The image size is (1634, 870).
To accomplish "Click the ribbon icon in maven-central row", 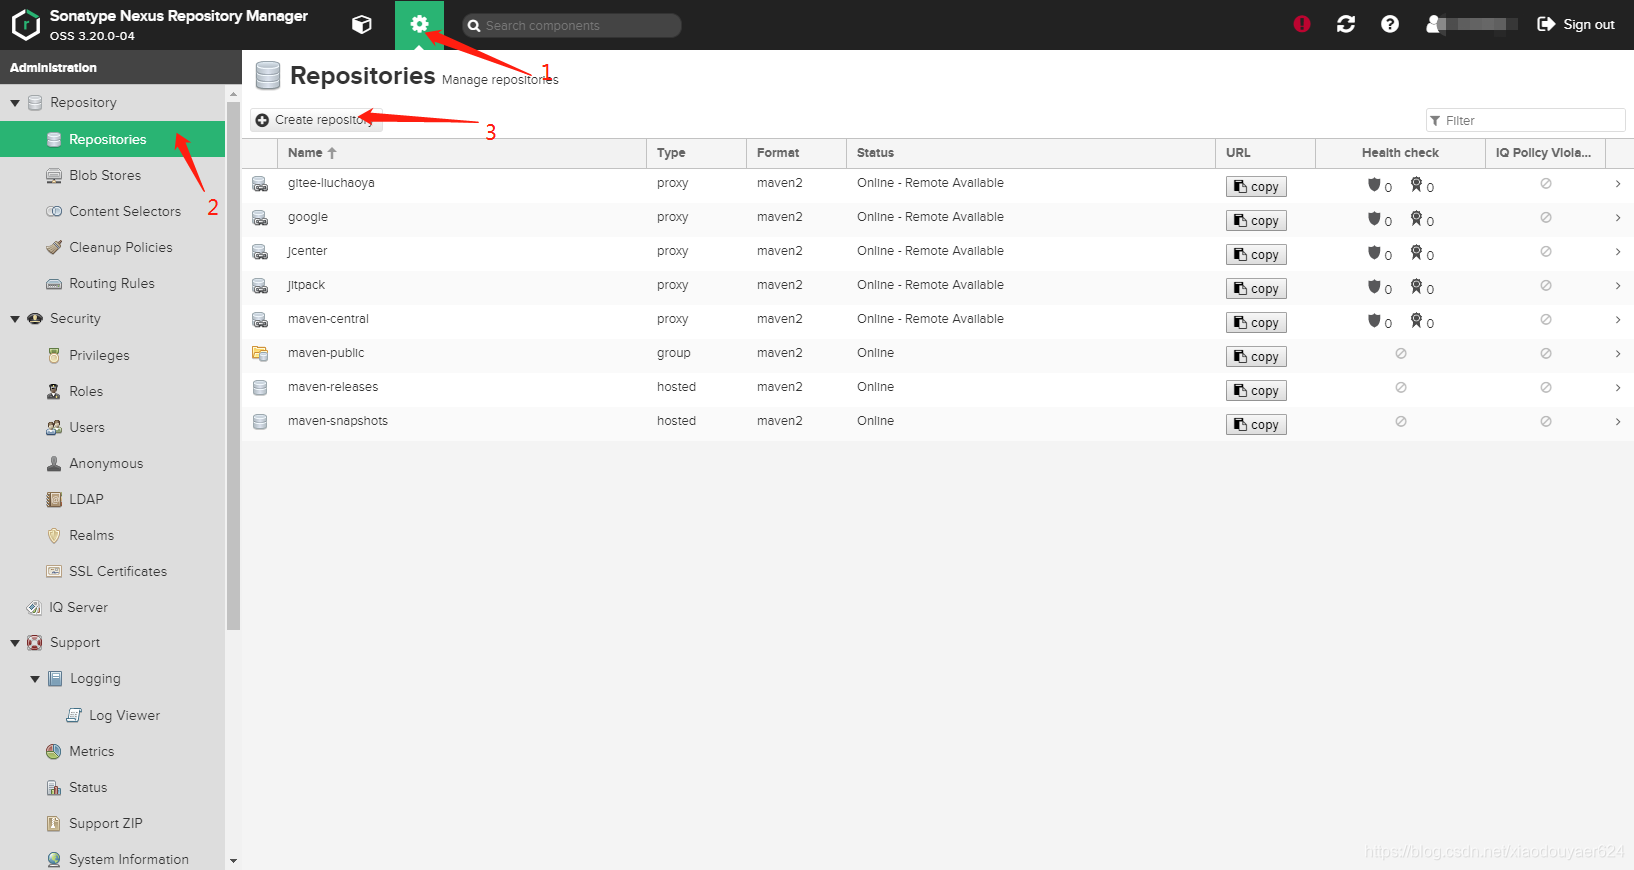I will 1416,320.
